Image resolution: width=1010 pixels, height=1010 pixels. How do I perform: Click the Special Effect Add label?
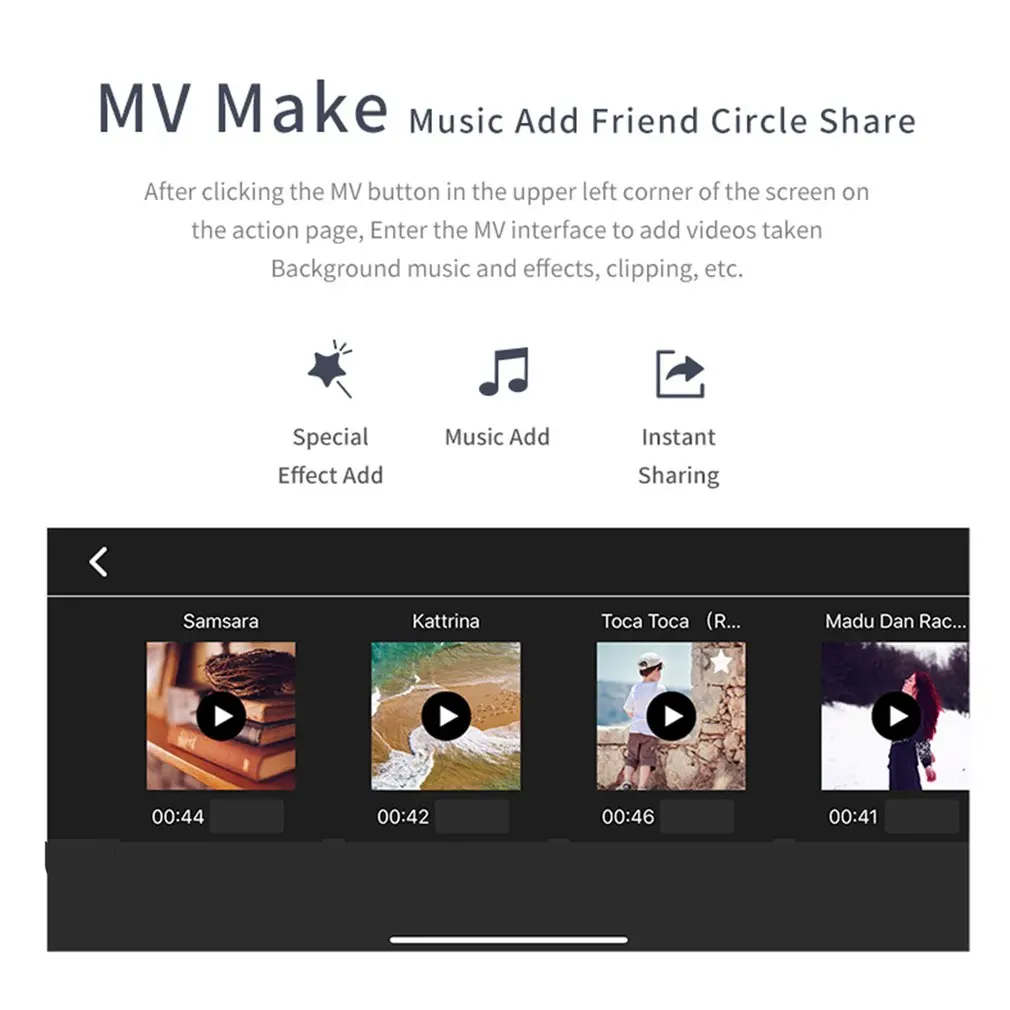point(330,456)
